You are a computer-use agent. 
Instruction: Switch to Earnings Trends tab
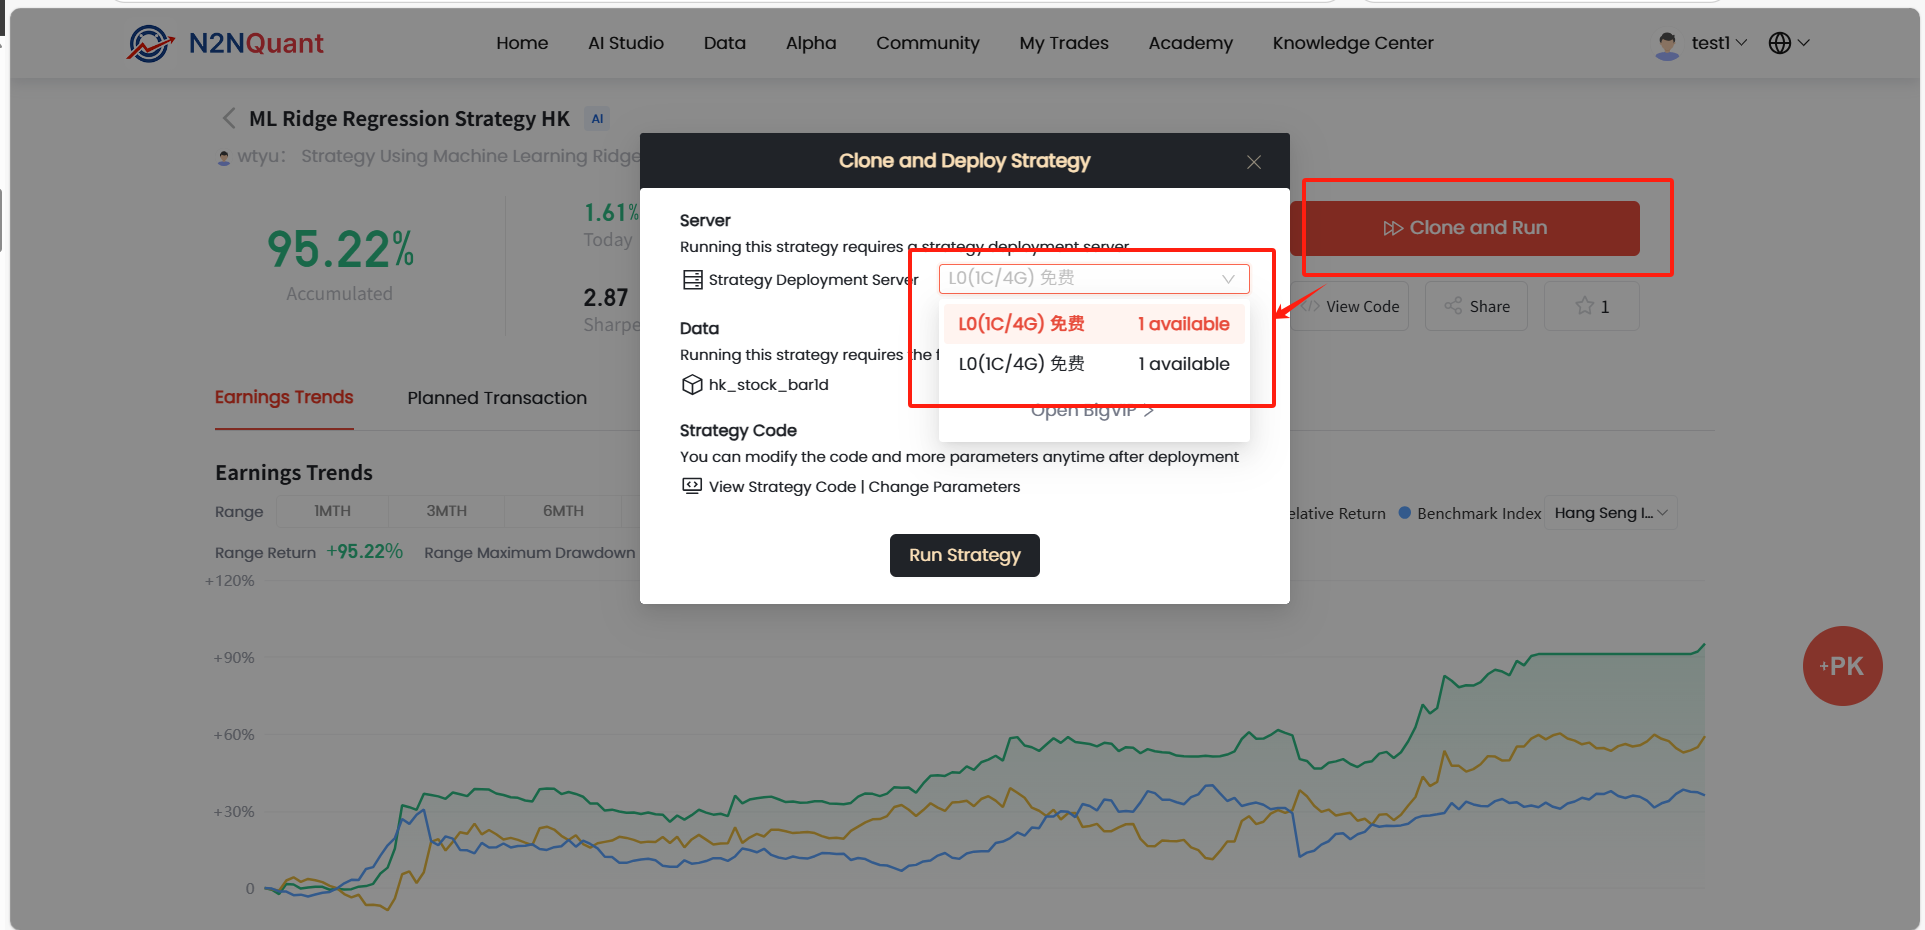tap(284, 398)
